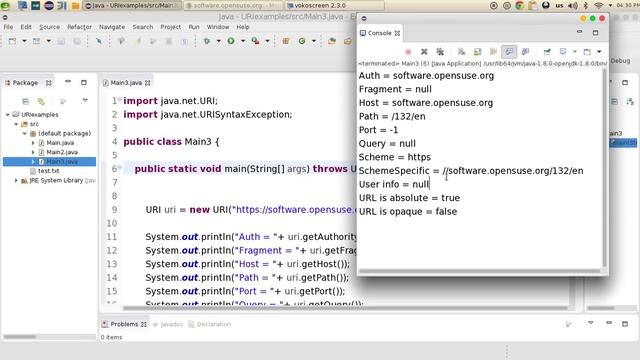Click the Run green play button
640x360 pixels.
(x=231, y=41)
